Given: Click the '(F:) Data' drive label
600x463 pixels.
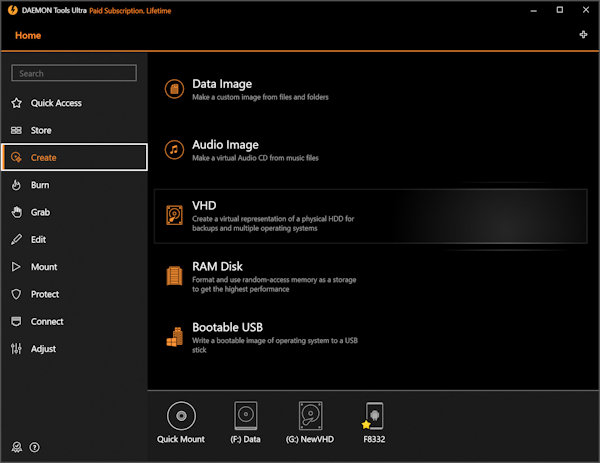Looking at the screenshot, I should [x=245, y=439].
